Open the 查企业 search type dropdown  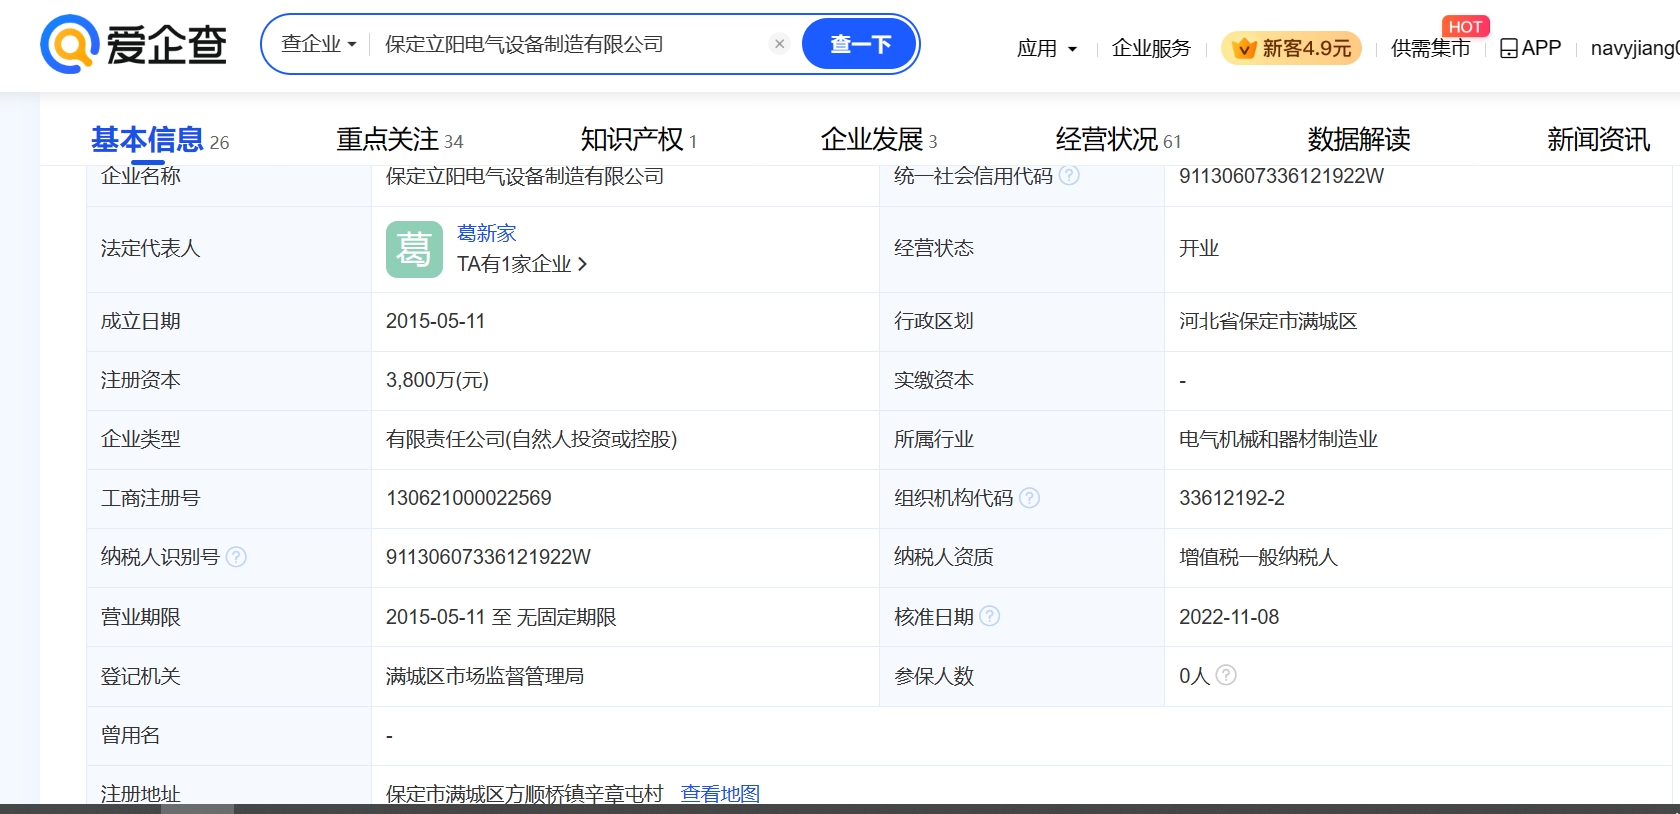coord(318,44)
